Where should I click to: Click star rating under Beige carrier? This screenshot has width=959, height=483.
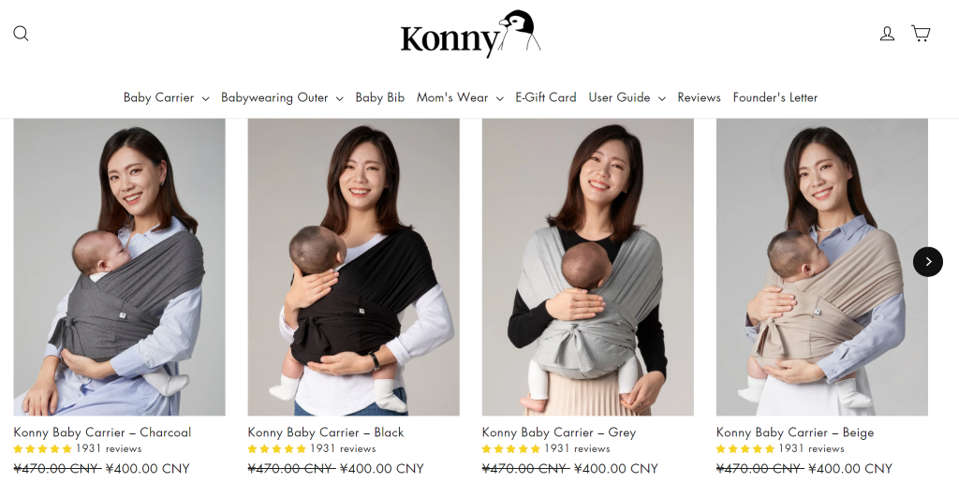point(746,449)
